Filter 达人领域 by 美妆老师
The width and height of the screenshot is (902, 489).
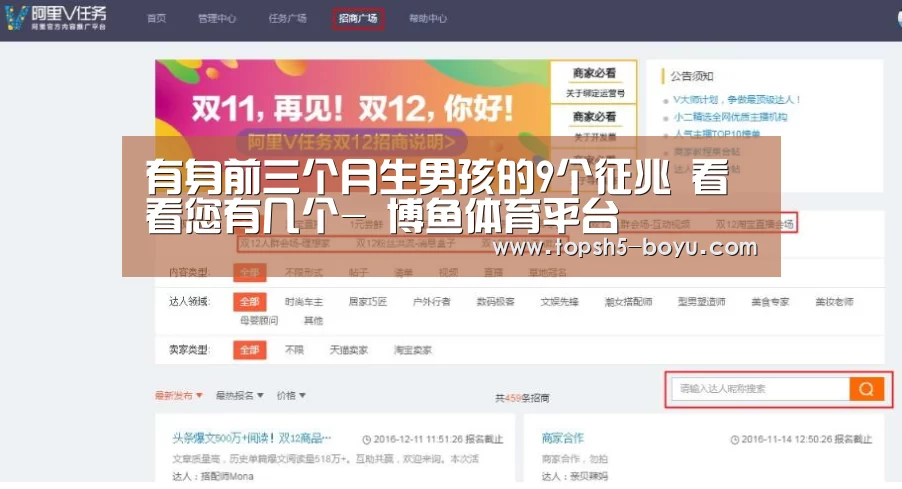tap(834, 301)
